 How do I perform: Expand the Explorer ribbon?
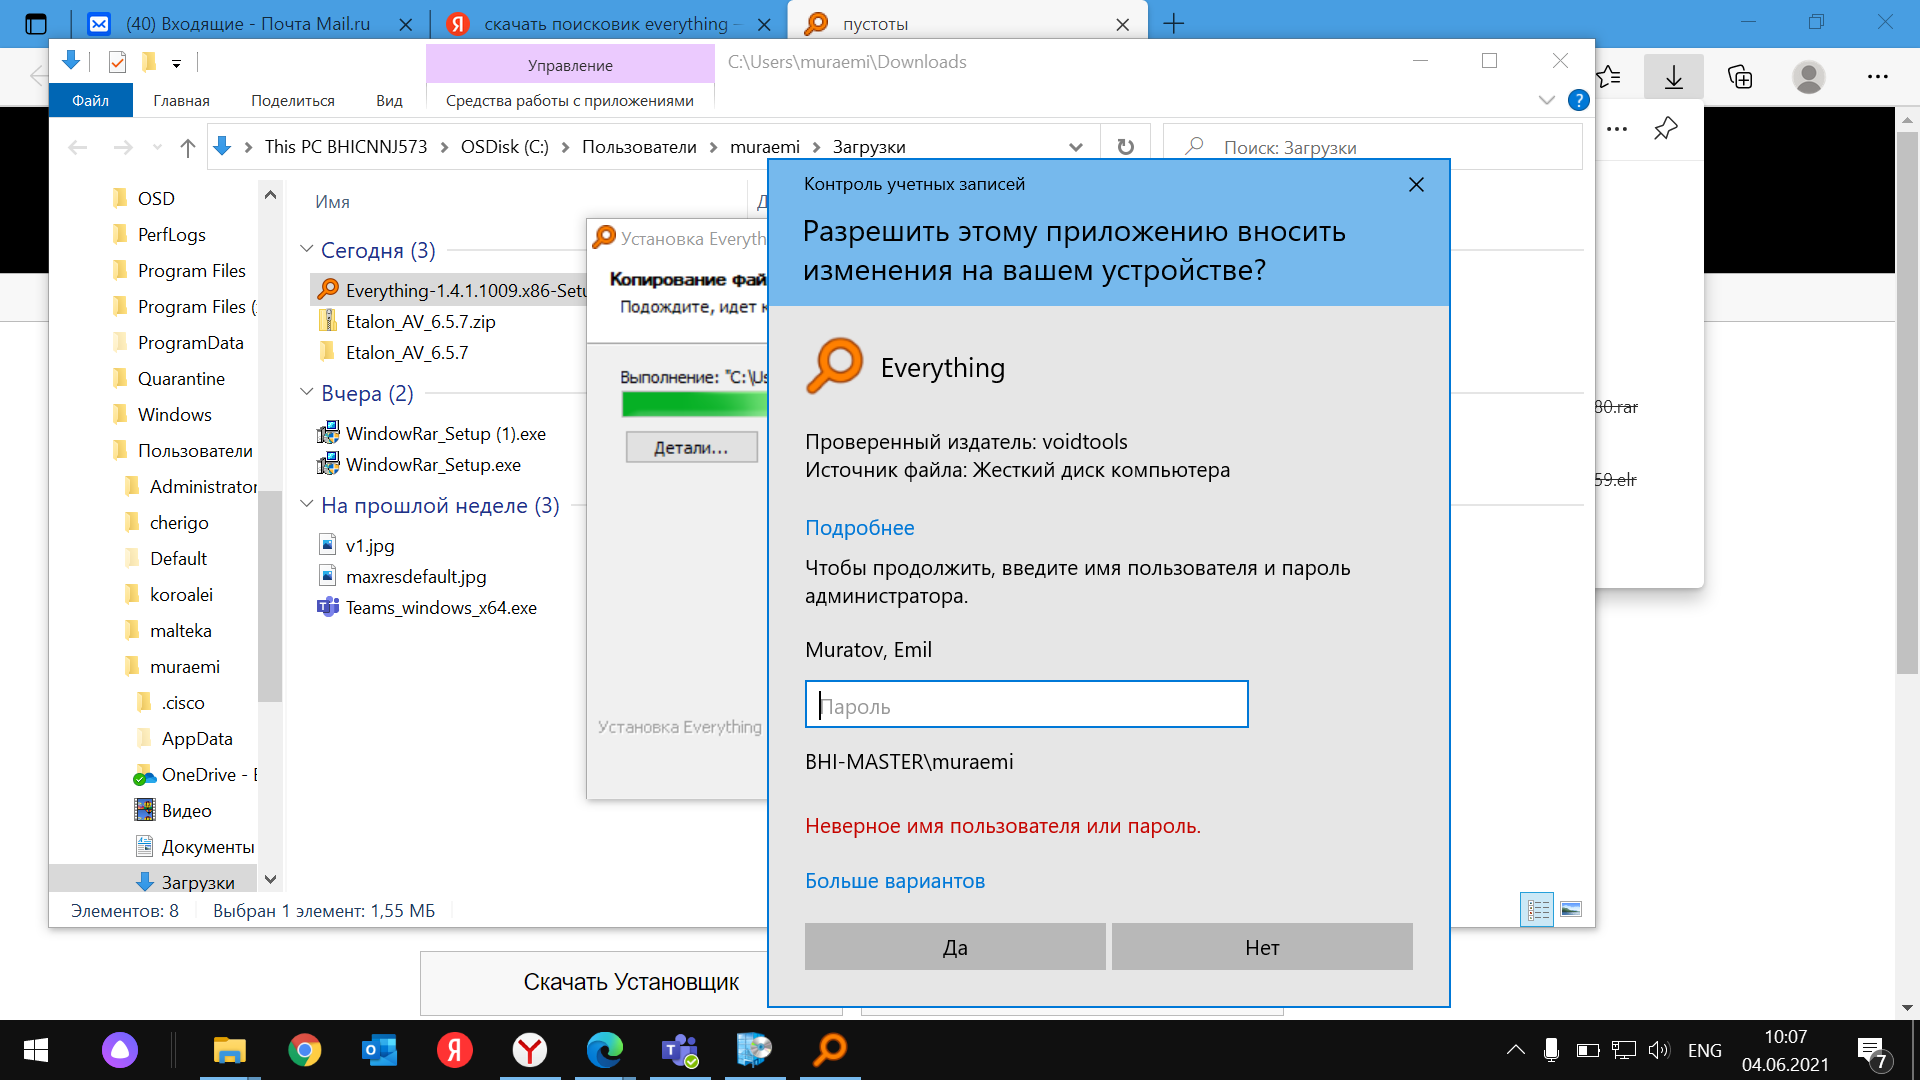coord(1547,100)
